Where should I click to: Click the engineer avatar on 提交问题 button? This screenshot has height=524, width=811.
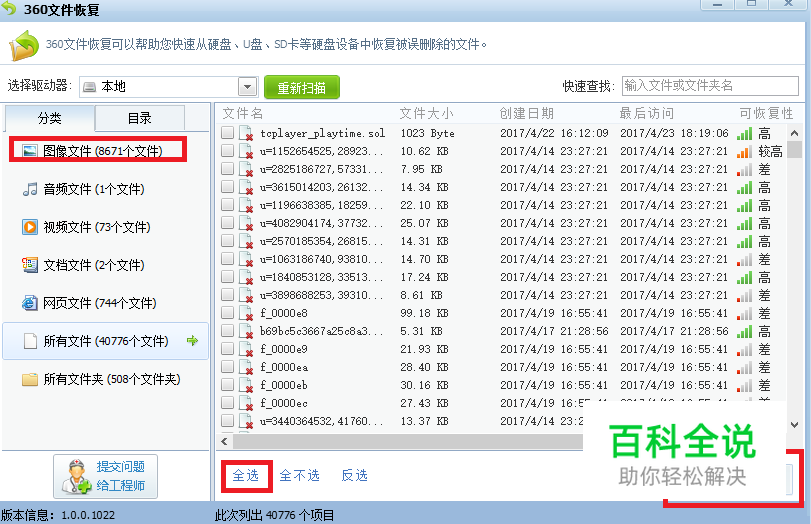(x=77, y=476)
